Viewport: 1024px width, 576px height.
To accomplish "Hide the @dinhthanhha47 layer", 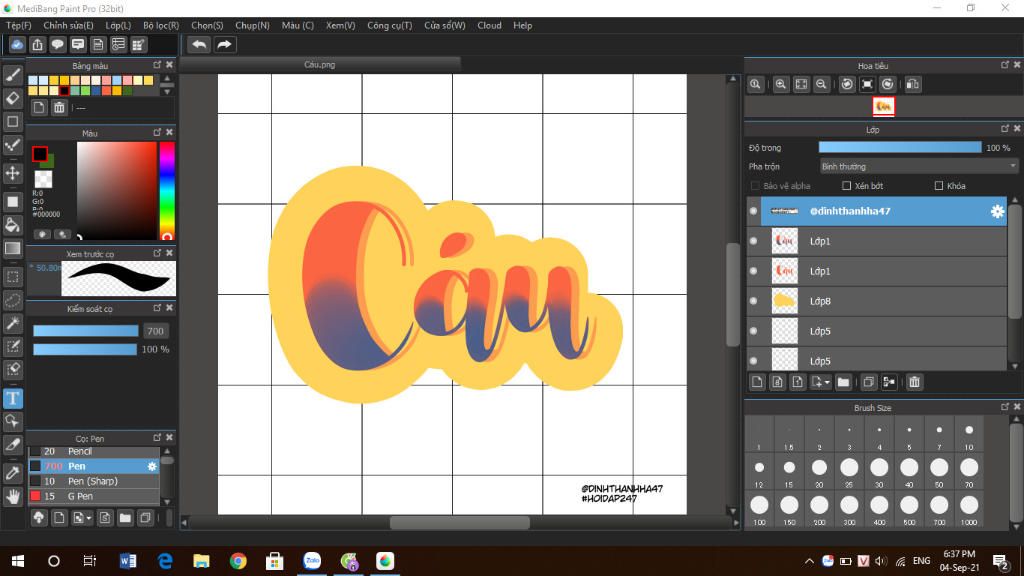I will click(x=754, y=211).
